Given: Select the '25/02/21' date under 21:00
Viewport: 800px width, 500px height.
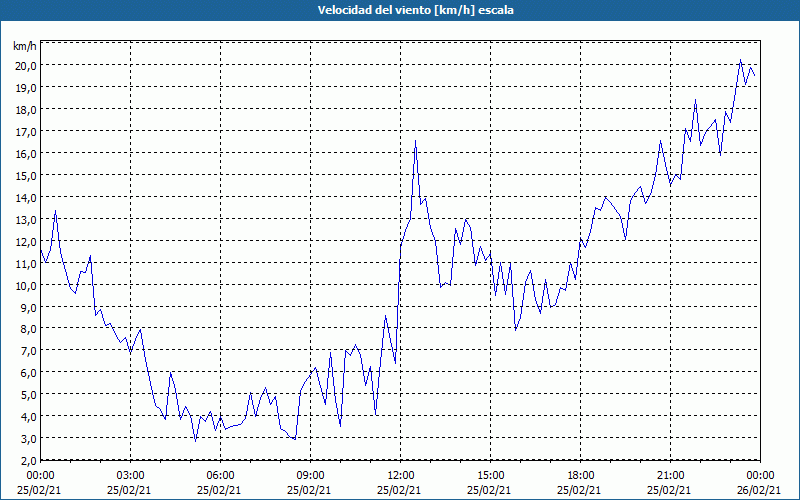Looking at the screenshot, I should pyautogui.click(x=669, y=490).
